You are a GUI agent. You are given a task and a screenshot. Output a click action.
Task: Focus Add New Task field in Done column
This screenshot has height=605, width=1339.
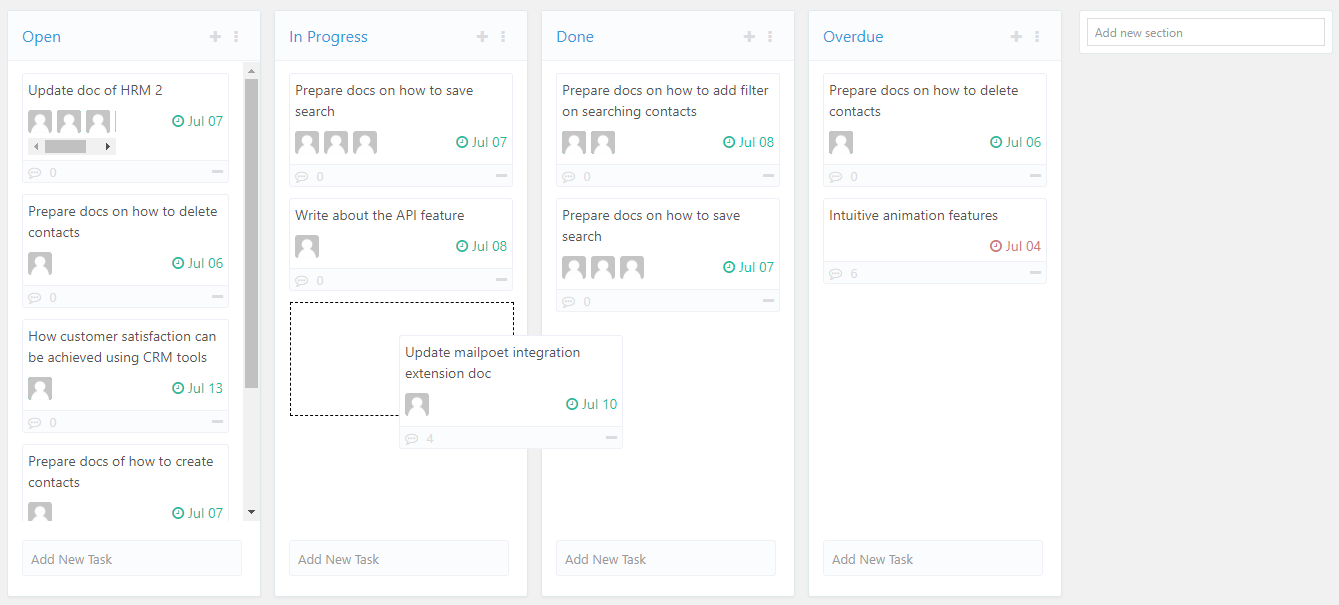666,559
